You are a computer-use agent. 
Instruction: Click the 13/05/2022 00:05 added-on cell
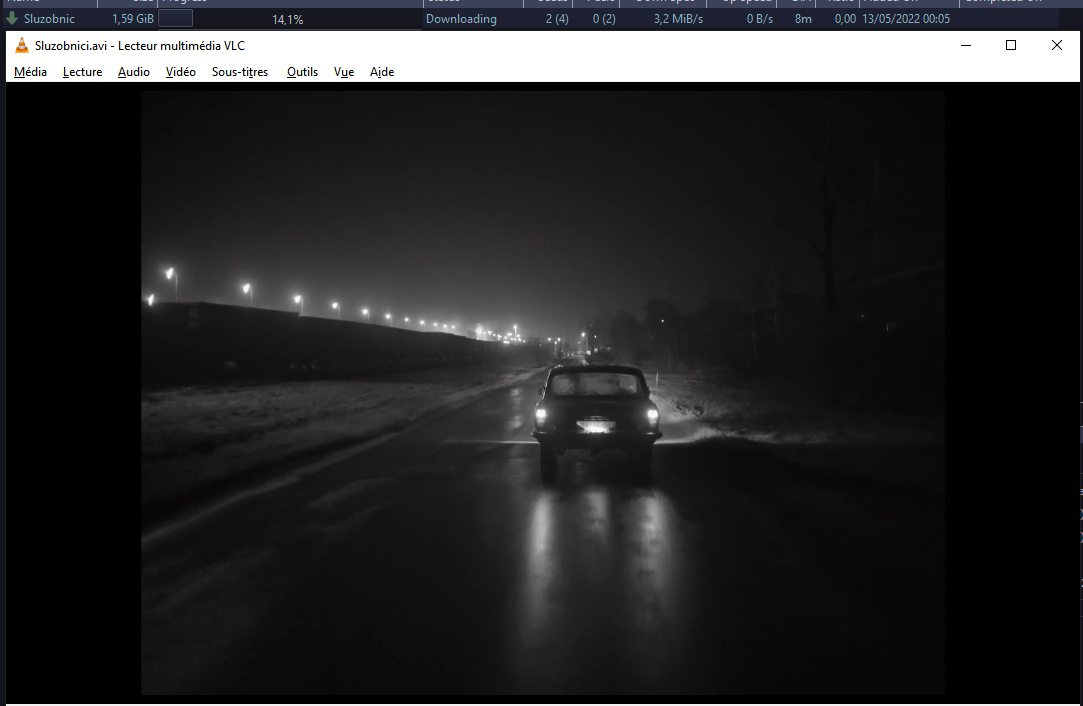click(905, 19)
